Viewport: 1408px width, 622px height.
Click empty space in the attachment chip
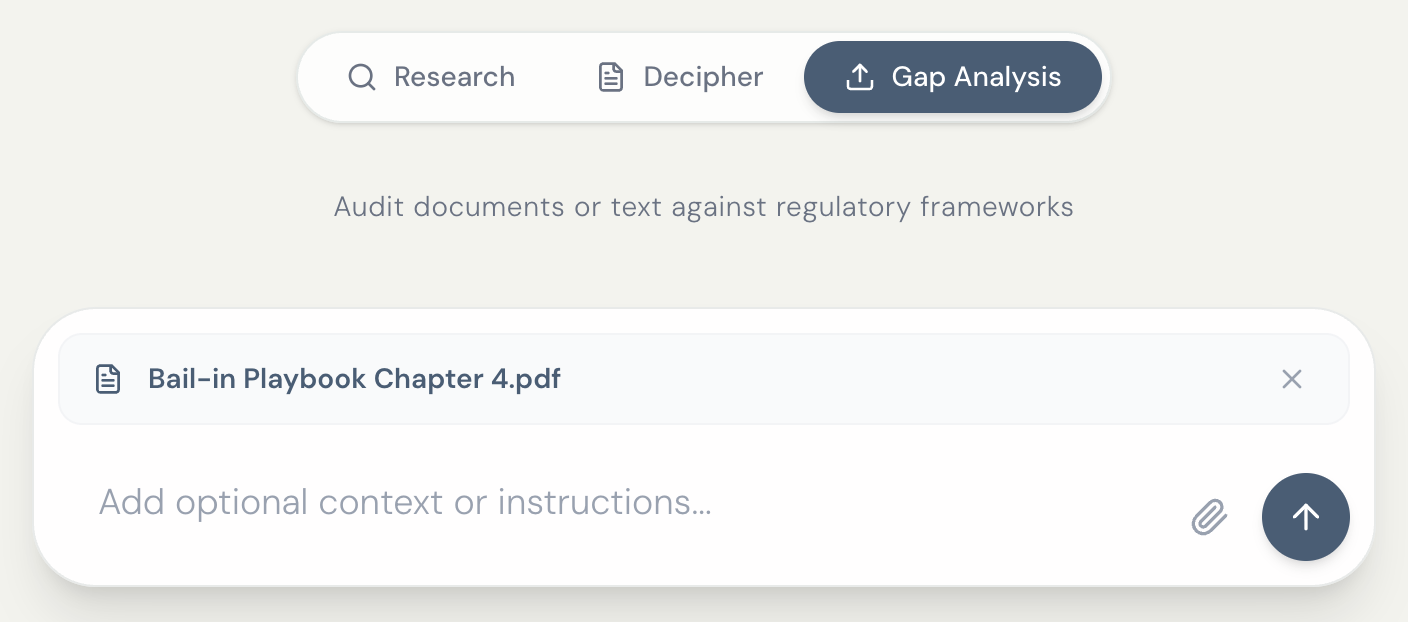point(900,379)
